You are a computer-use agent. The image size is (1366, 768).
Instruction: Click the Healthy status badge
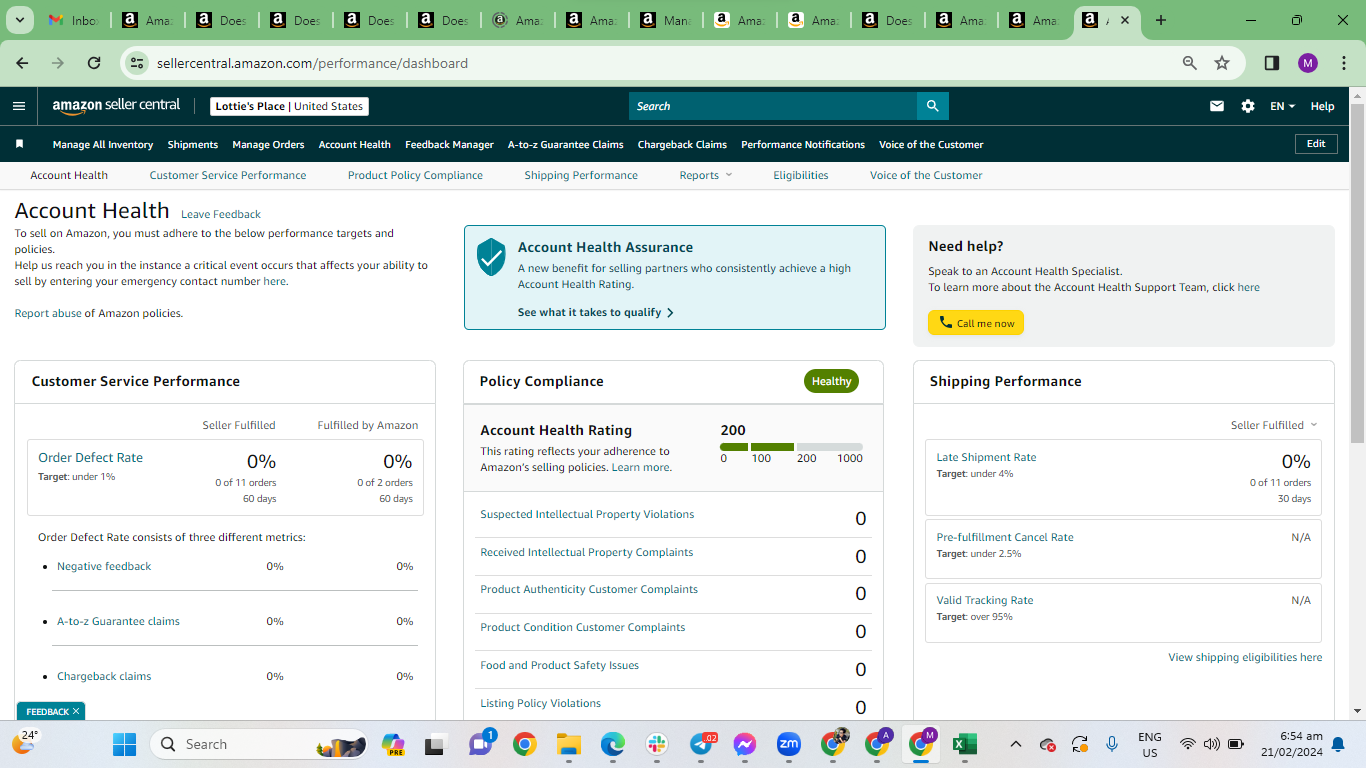(831, 381)
